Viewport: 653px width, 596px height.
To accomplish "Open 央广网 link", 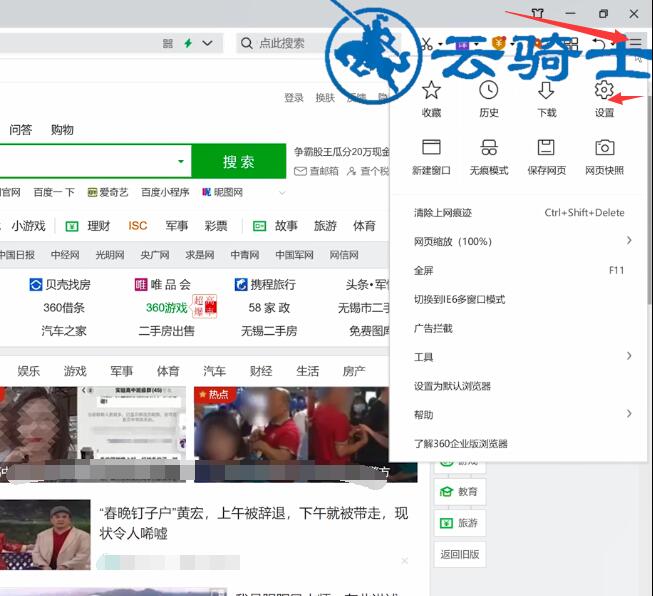I will point(155,255).
